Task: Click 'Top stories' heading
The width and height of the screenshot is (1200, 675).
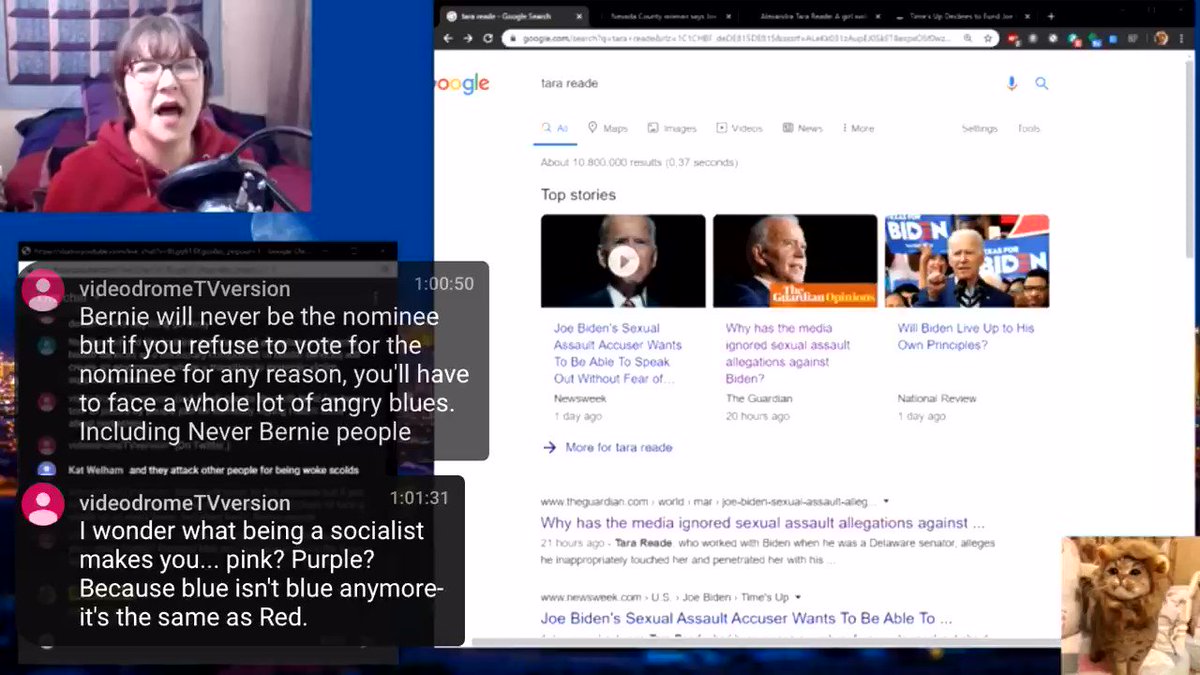Action: (578, 195)
